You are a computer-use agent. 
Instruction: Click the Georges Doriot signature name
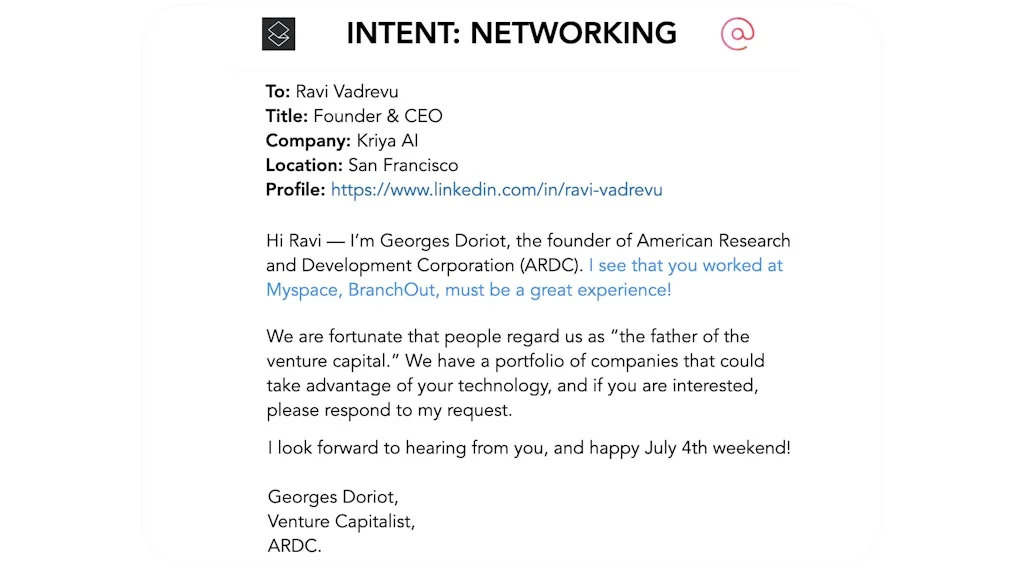pyautogui.click(x=326, y=497)
